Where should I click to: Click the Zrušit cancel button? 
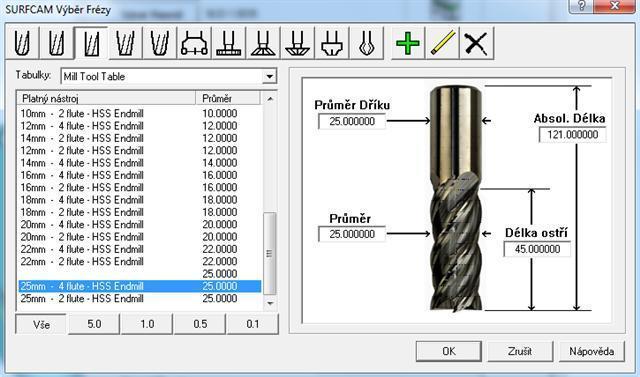click(520, 351)
